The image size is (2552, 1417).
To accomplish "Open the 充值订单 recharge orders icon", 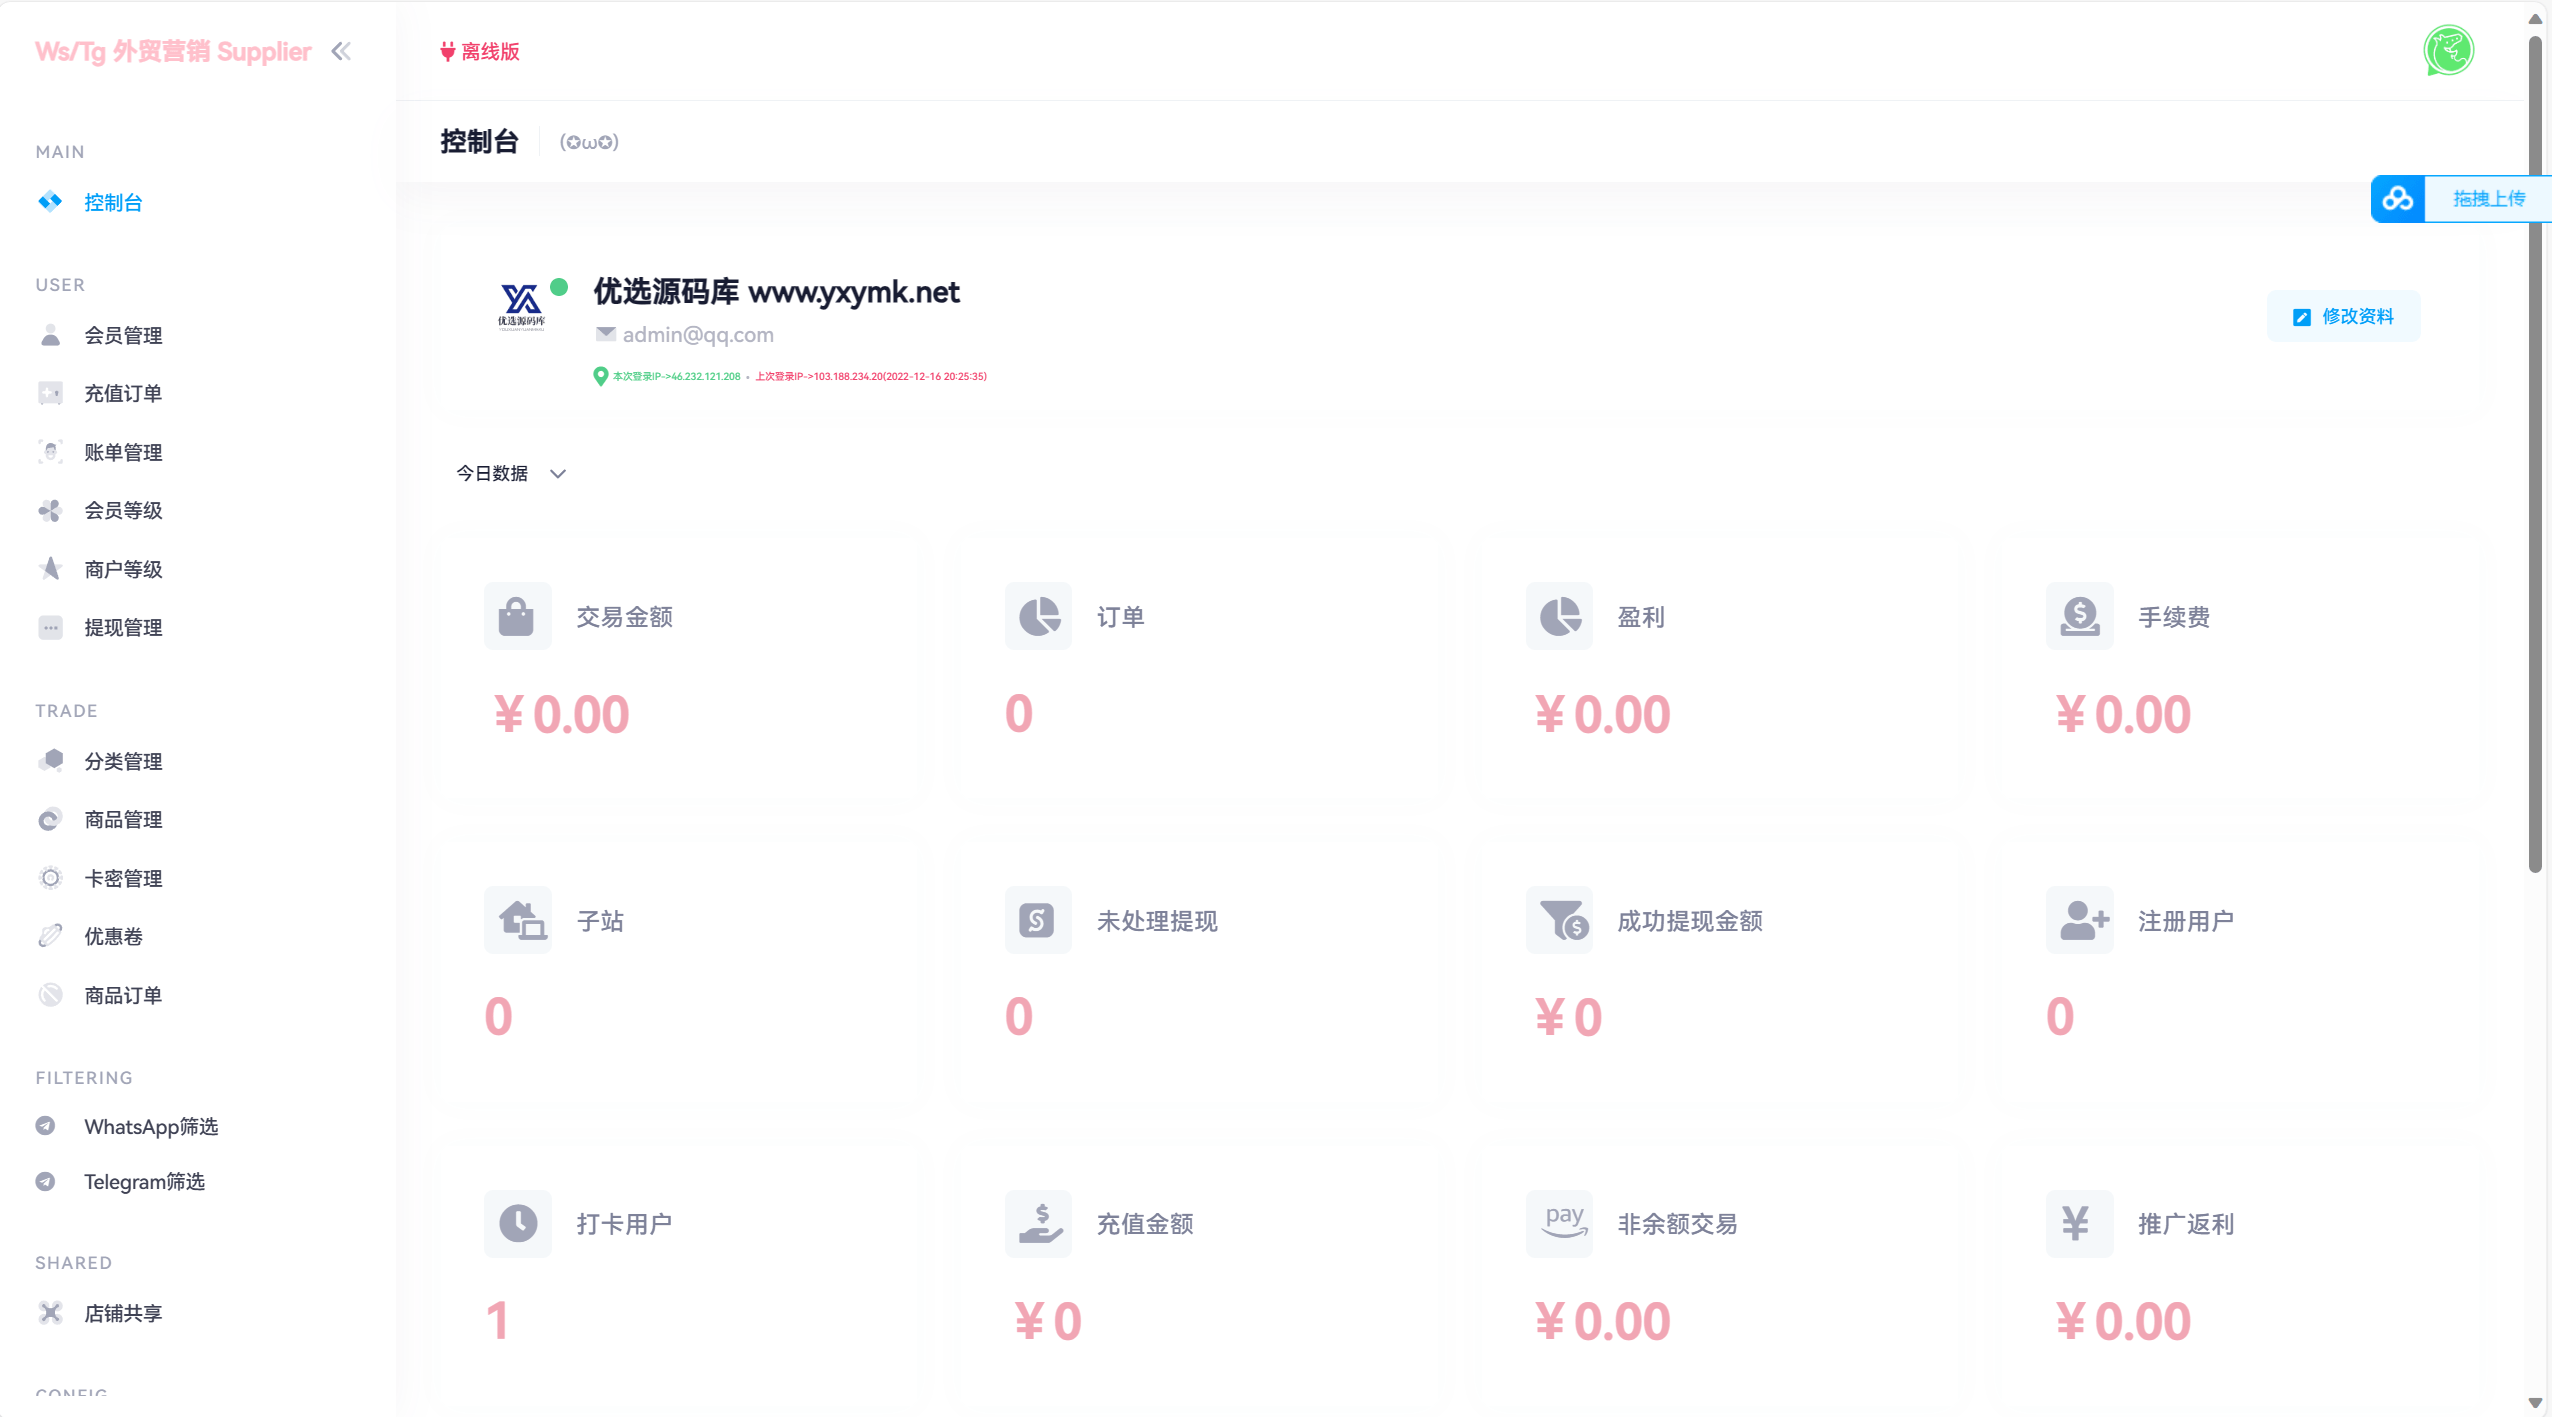I will 51,393.
